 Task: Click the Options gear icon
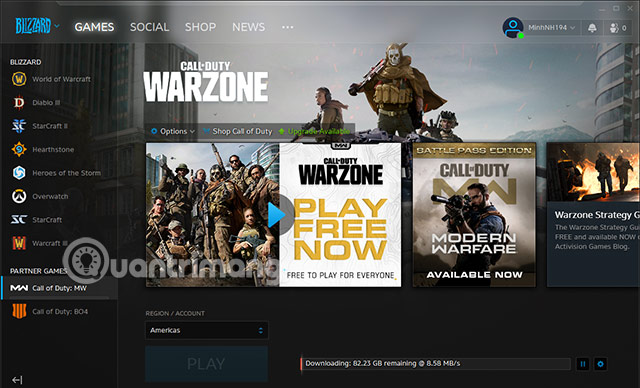click(x=154, y=131)
